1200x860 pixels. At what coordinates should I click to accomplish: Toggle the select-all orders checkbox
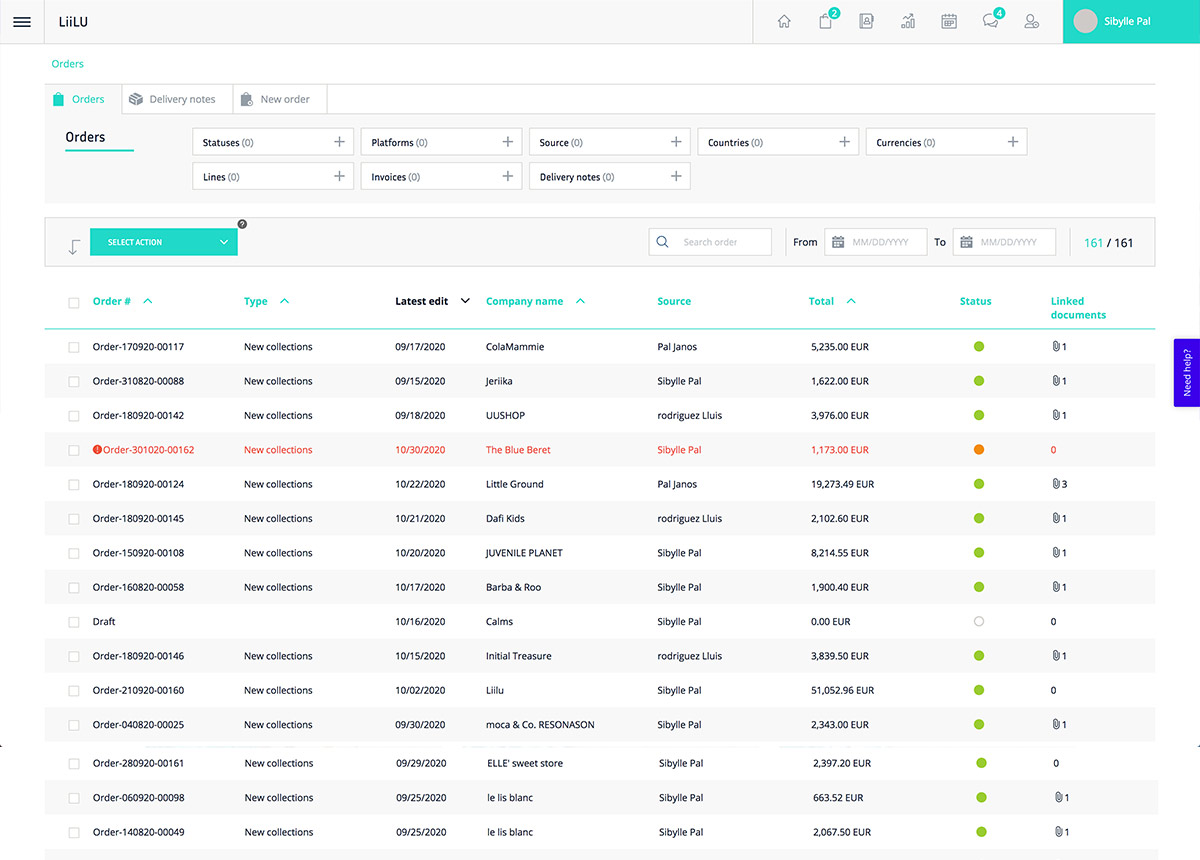[74, 302]
